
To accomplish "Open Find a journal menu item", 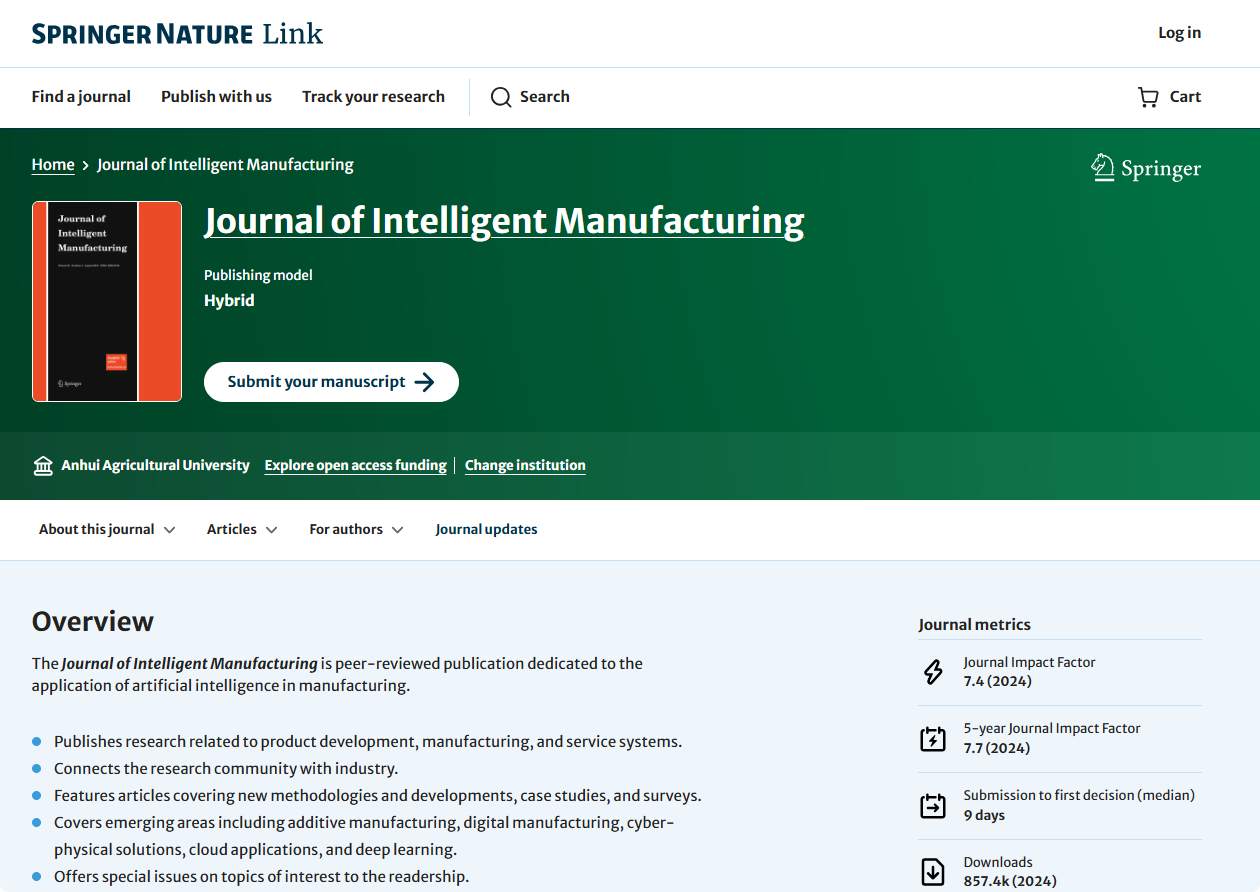I will [x=81, y=97].
